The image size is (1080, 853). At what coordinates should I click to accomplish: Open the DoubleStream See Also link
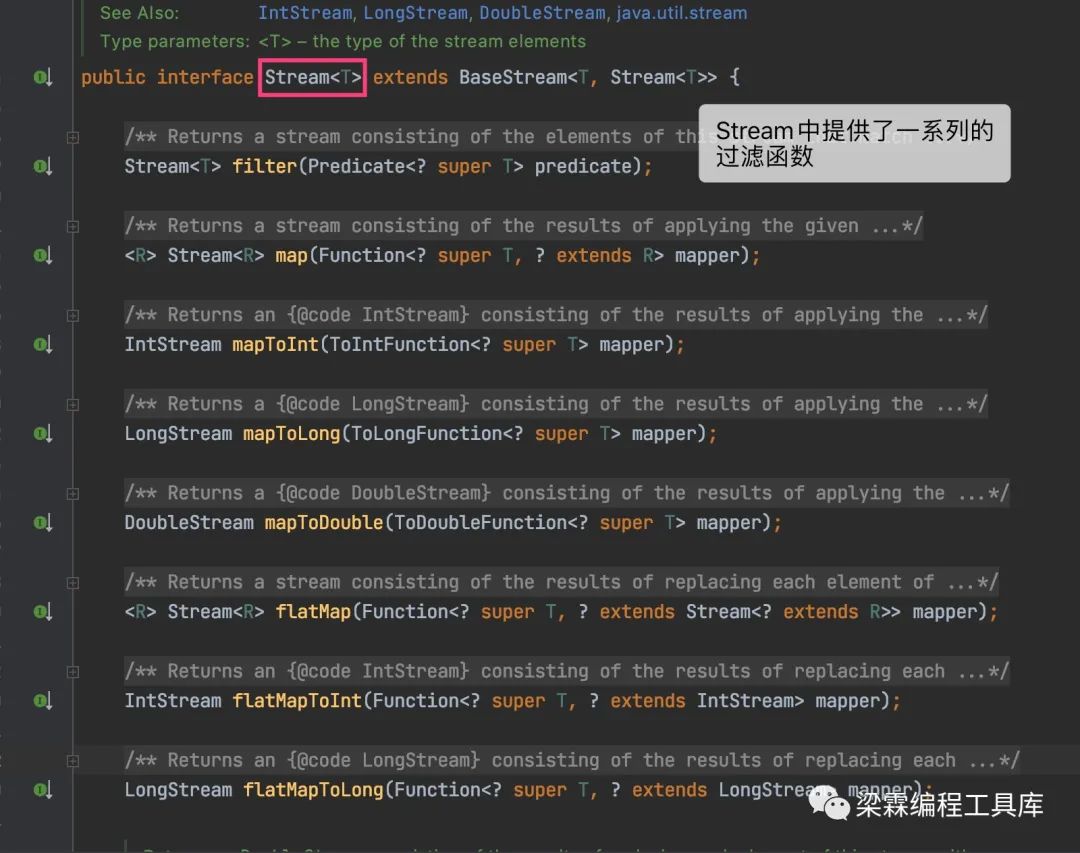542,13
